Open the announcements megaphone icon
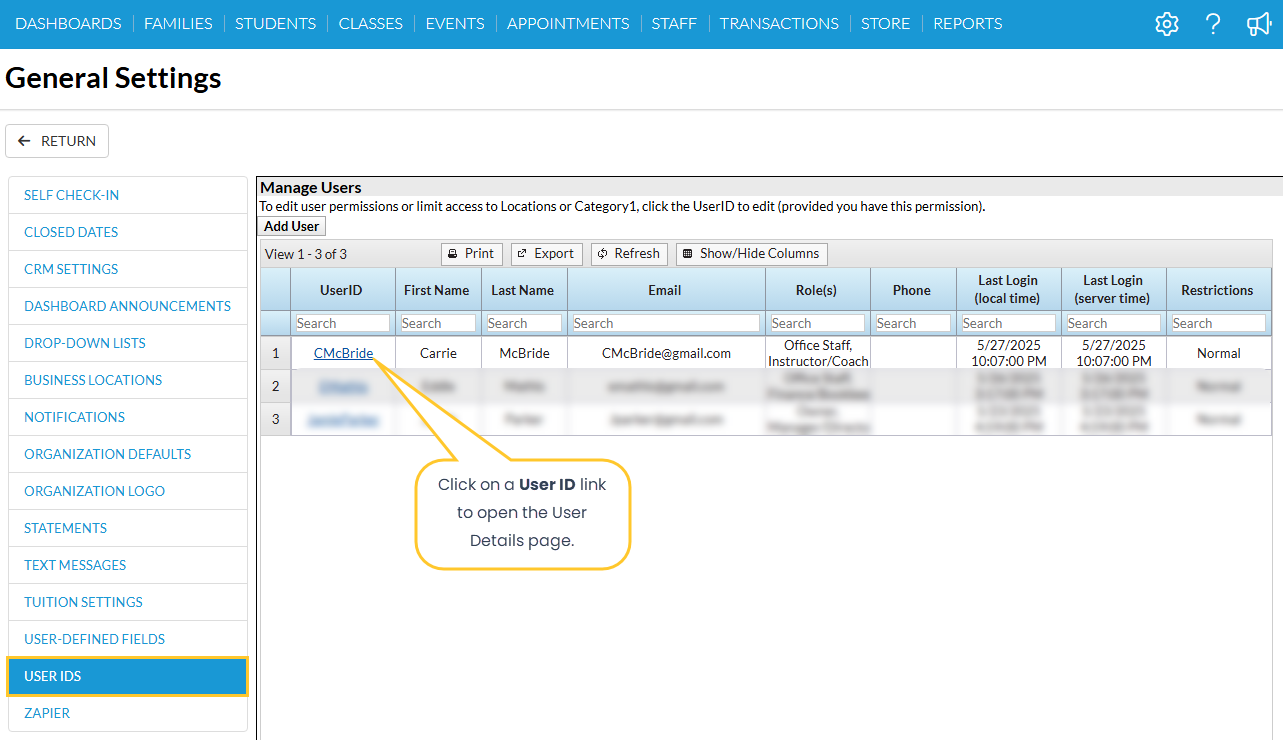 tap(1259, 24)
